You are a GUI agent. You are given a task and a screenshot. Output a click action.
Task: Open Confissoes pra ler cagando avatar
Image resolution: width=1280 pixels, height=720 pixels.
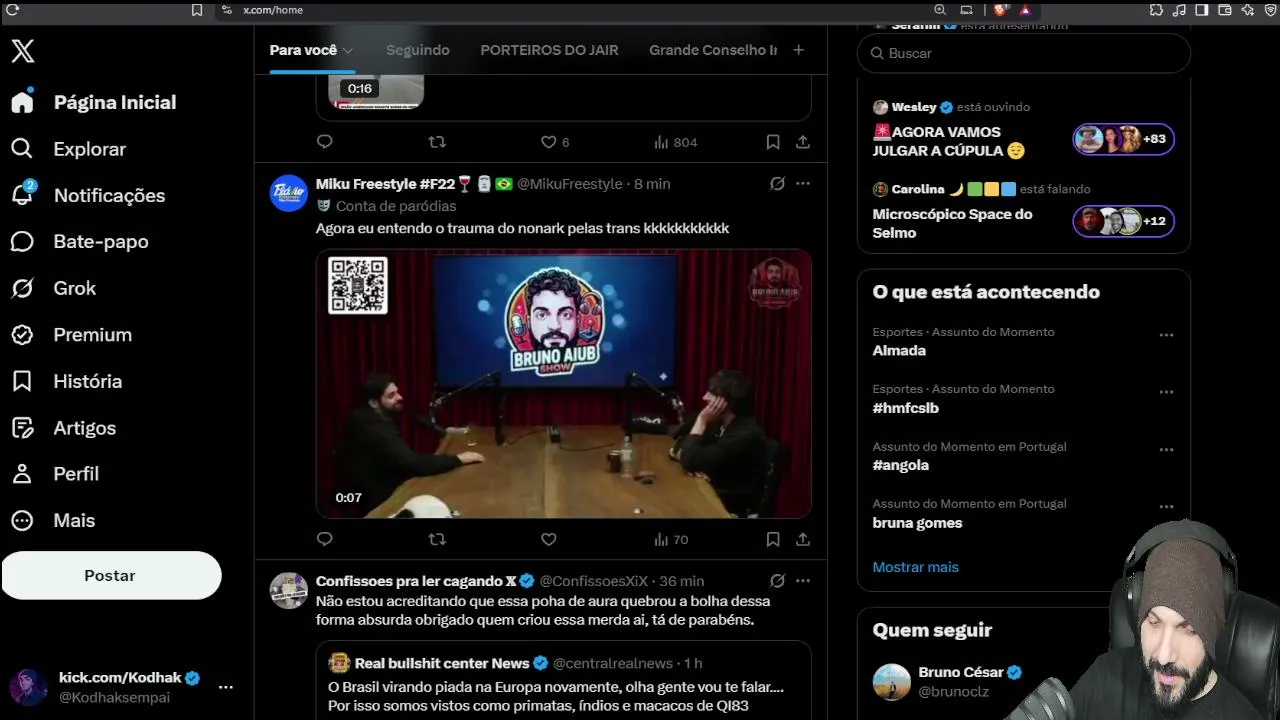tap(289, 590)
